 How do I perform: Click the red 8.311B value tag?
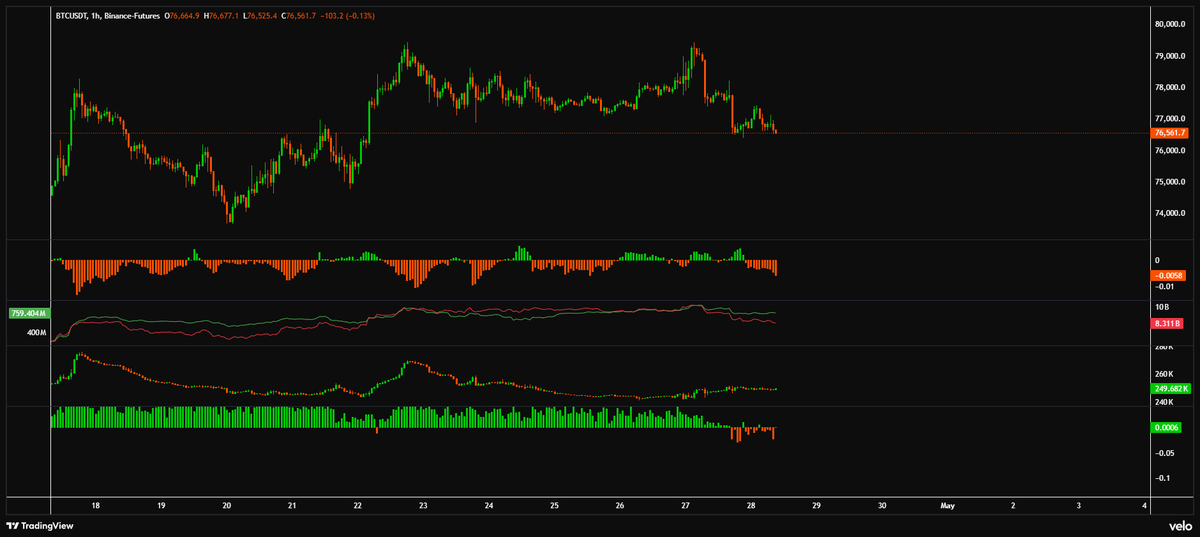[x=1168, y=324]
